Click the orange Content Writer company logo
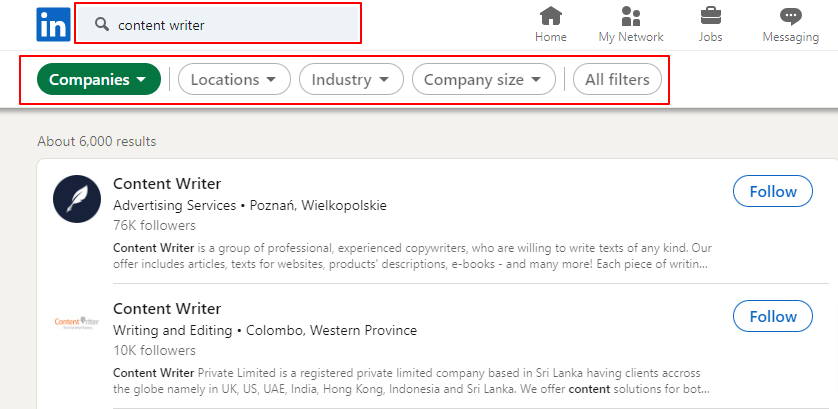The width and height of the screenshot is (838, 409). click(77, 322)
